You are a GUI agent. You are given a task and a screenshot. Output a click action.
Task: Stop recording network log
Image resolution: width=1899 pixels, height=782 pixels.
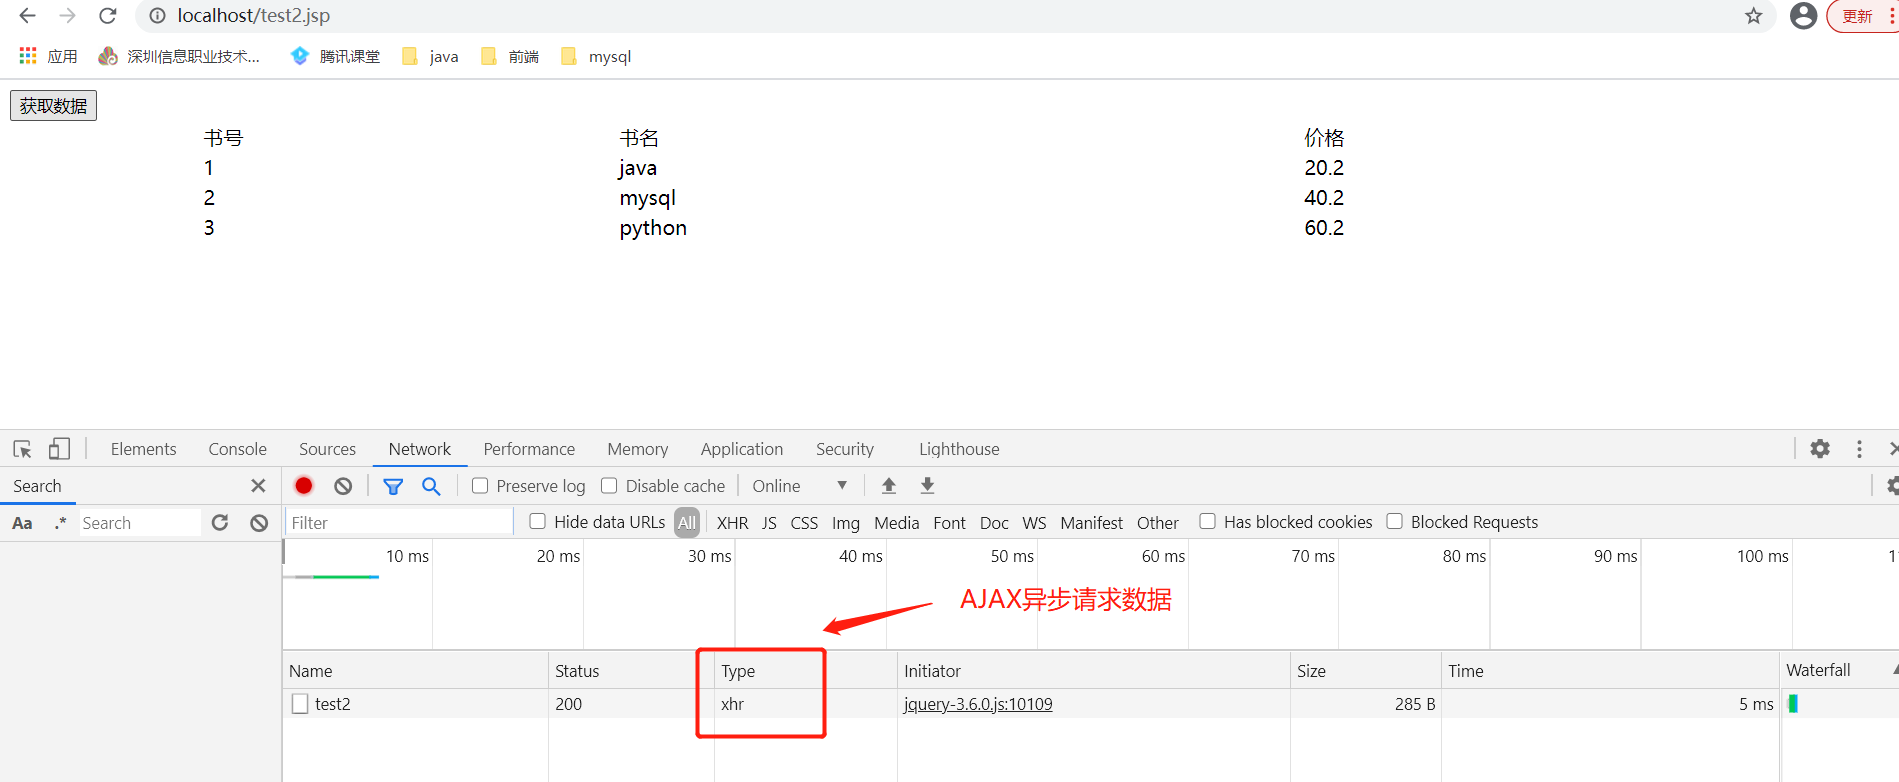click(x=304, y=486)
